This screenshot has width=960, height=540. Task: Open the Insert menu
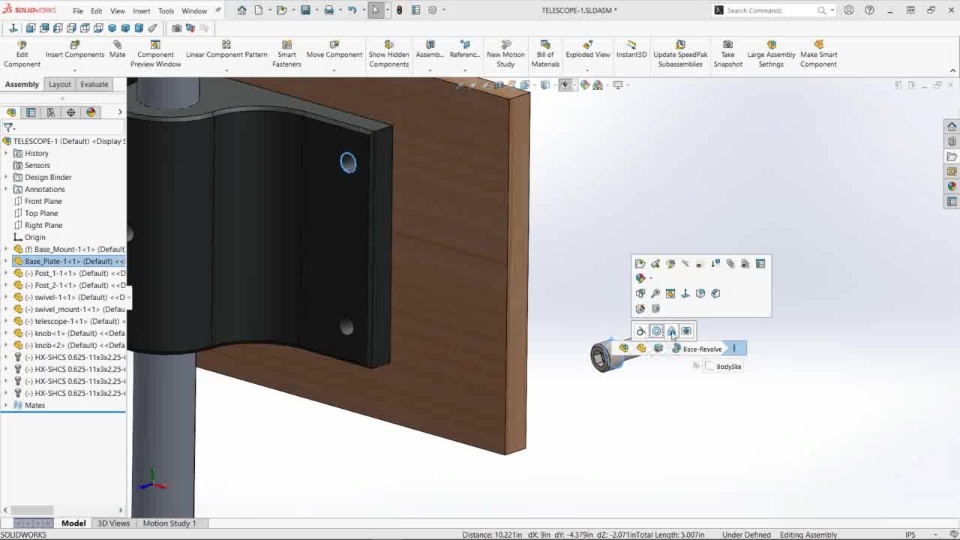click(x=141, y=11)
